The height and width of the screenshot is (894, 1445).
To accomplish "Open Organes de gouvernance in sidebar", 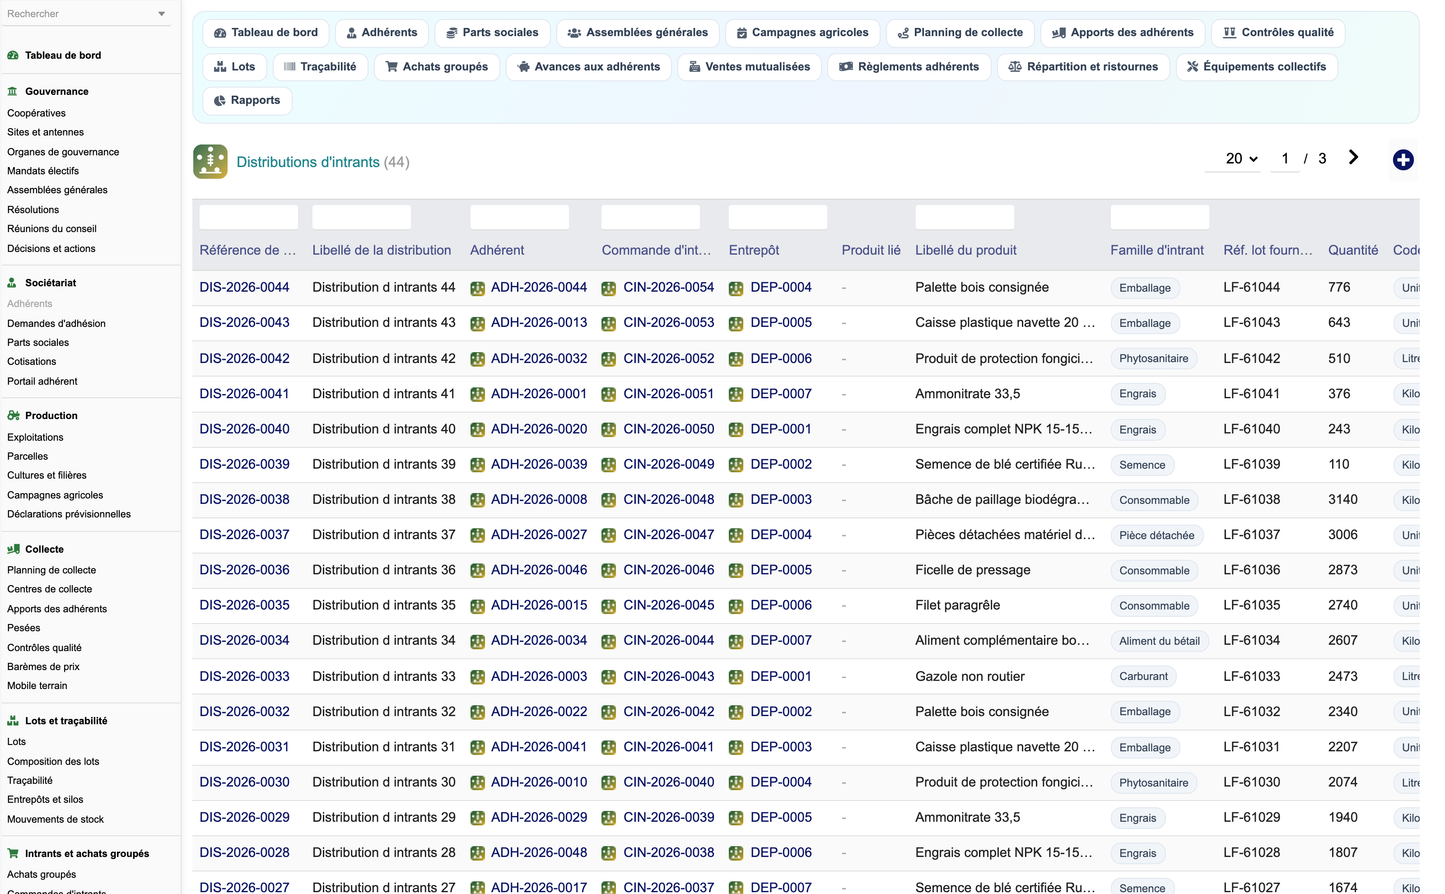I will click(63, 152).
